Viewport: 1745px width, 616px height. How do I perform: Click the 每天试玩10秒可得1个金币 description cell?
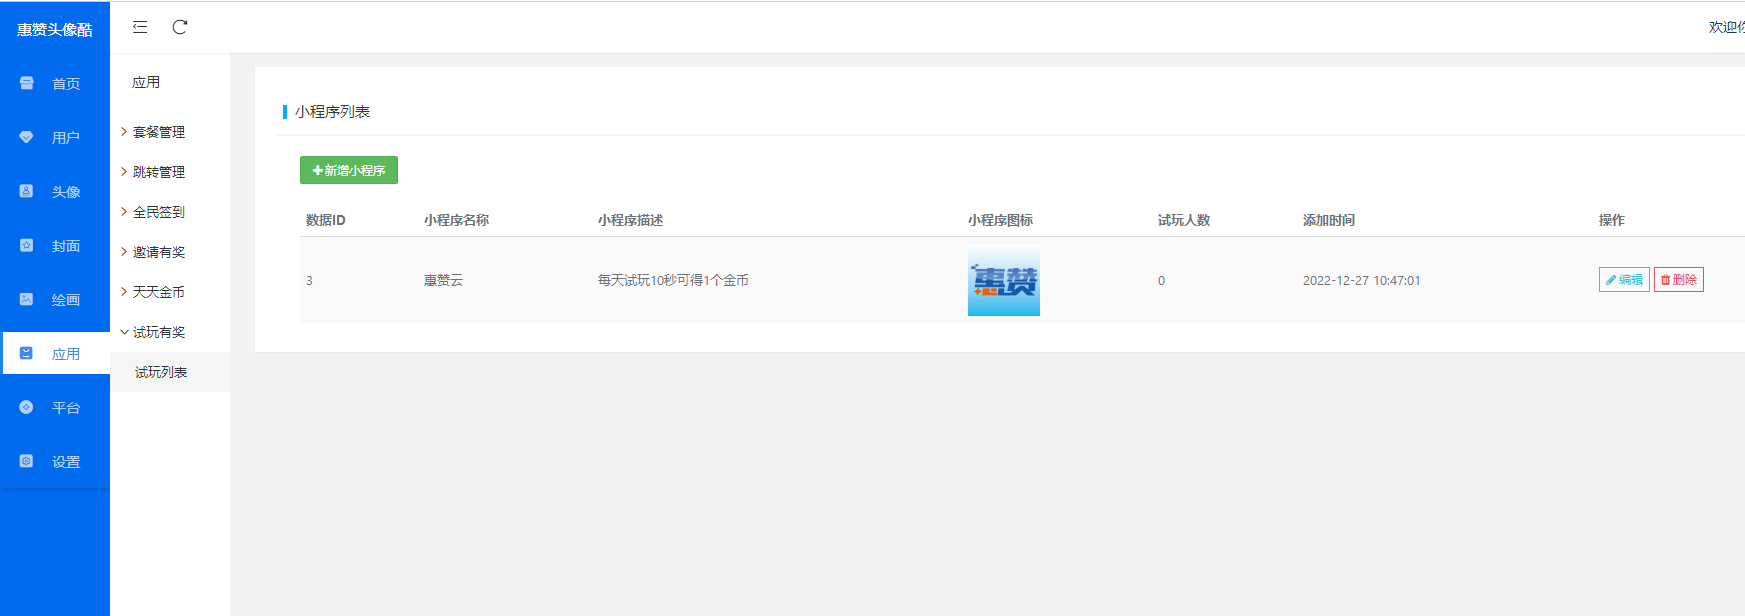click(673, 280)
